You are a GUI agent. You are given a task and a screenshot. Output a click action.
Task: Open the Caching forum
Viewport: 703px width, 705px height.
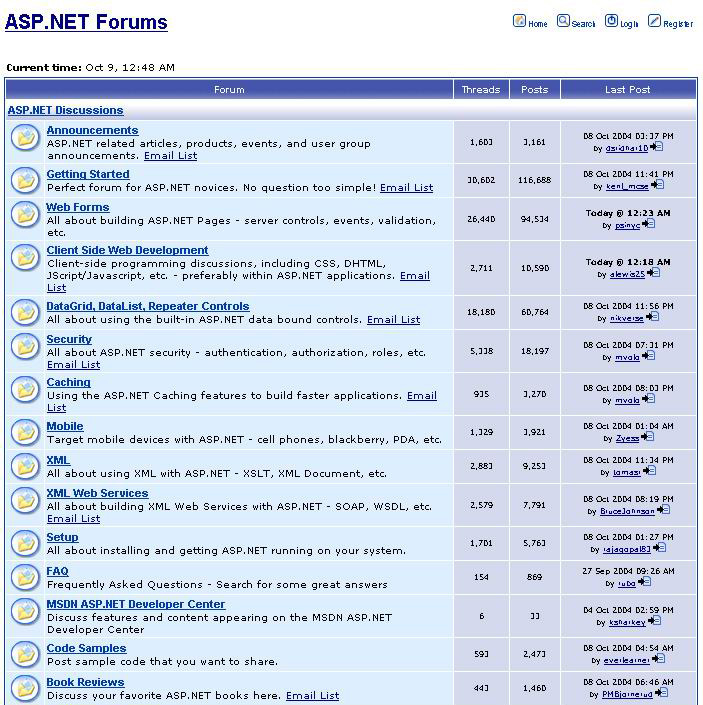tap(69, 382)
